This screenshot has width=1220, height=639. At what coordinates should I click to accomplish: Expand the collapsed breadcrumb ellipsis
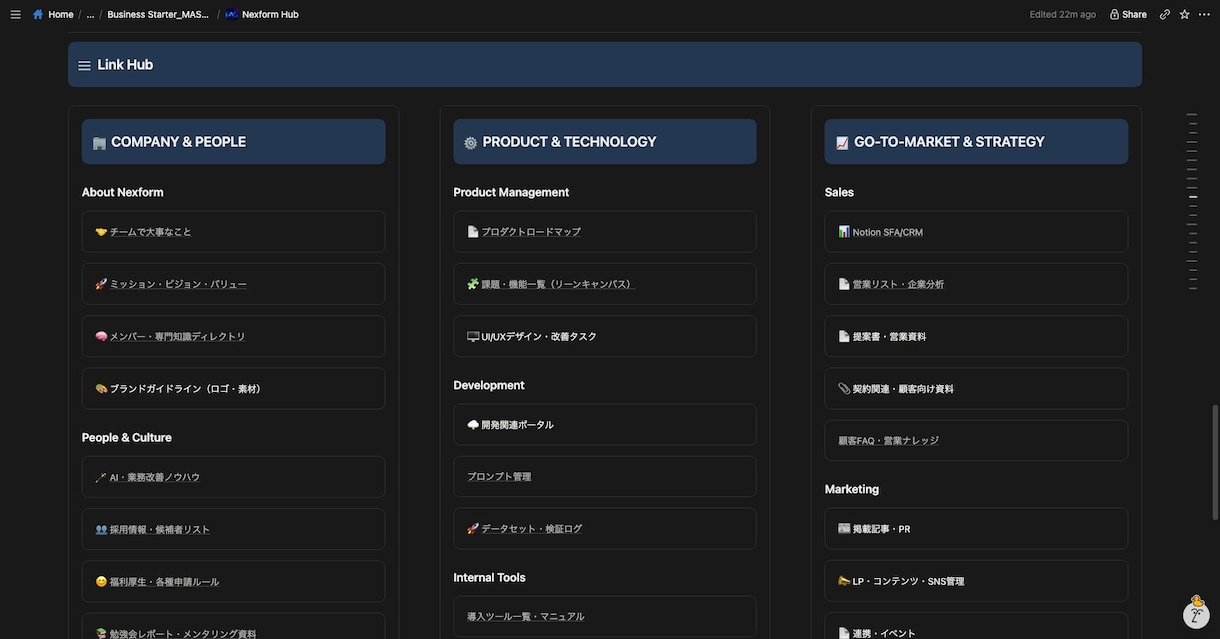pos(90,14)
